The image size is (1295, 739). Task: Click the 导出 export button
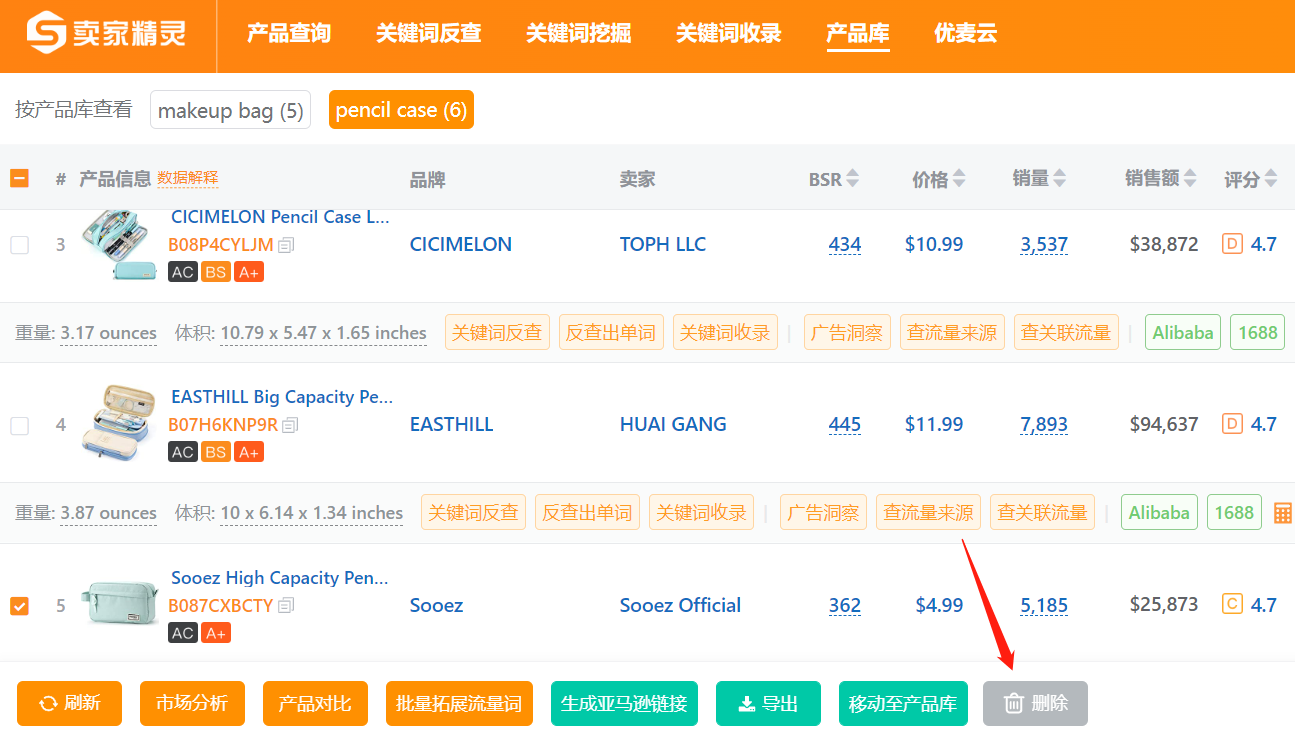[x=768, y=703]
